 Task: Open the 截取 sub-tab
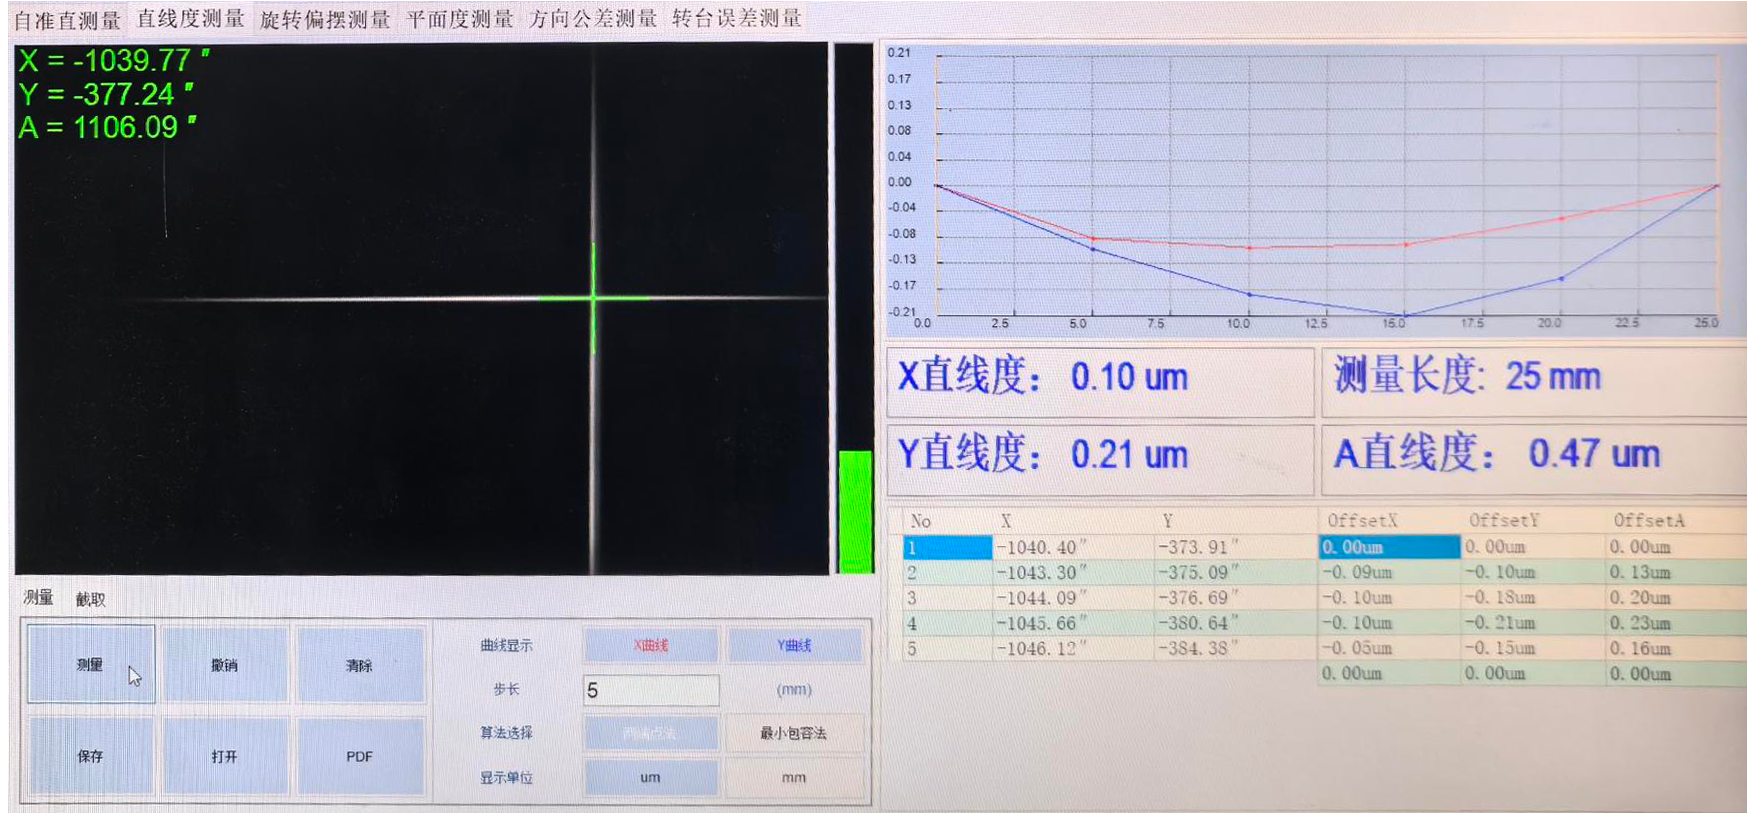click(90, 599)
